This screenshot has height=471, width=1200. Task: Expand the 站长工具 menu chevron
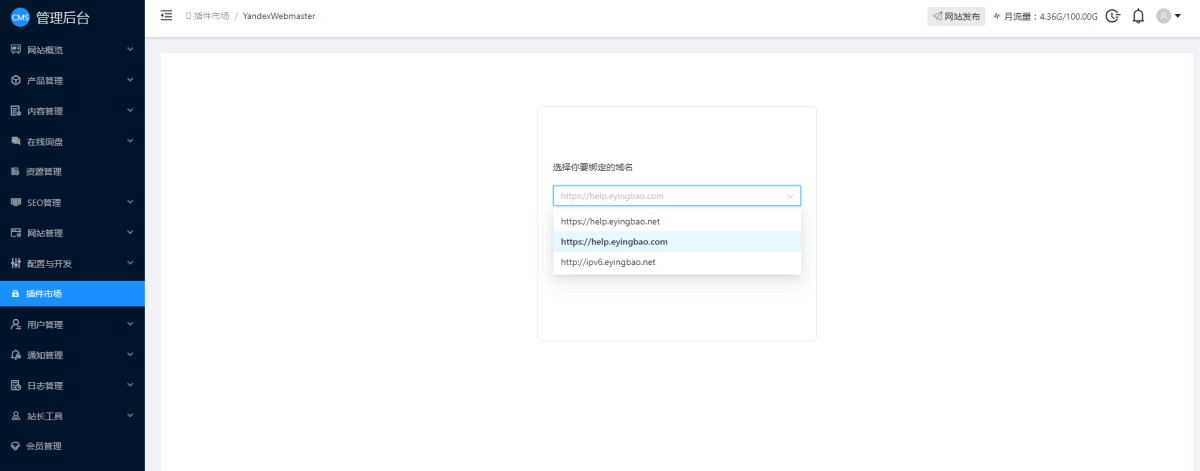click(130, 416)
